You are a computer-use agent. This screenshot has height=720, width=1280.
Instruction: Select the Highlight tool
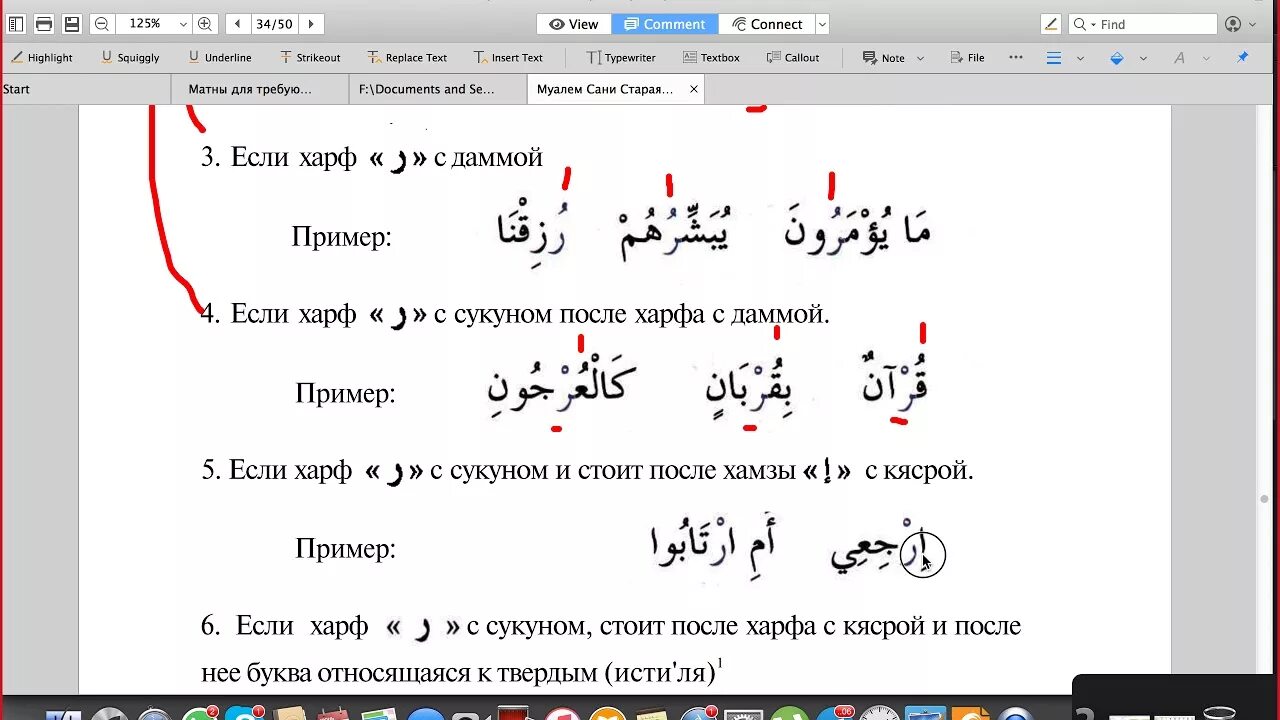pyautogui.click(x=42, y=58)
